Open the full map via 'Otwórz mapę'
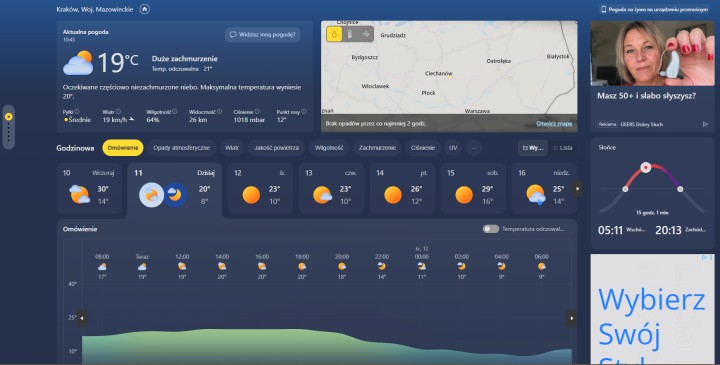This screenshot has height=365, width=720. tap(554, 124)
